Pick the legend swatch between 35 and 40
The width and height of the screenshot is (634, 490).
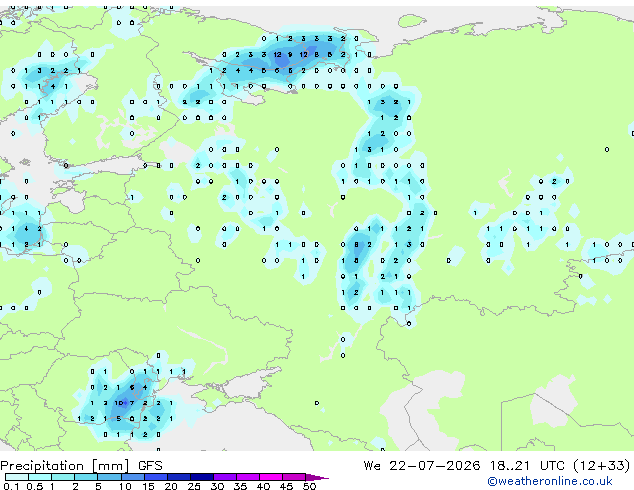tap(248, 477)
